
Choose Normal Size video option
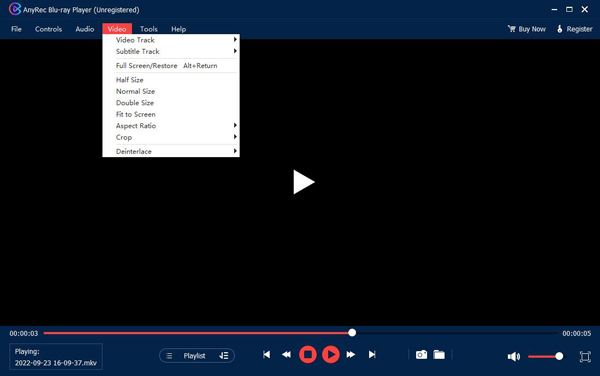tap(171, 91)
